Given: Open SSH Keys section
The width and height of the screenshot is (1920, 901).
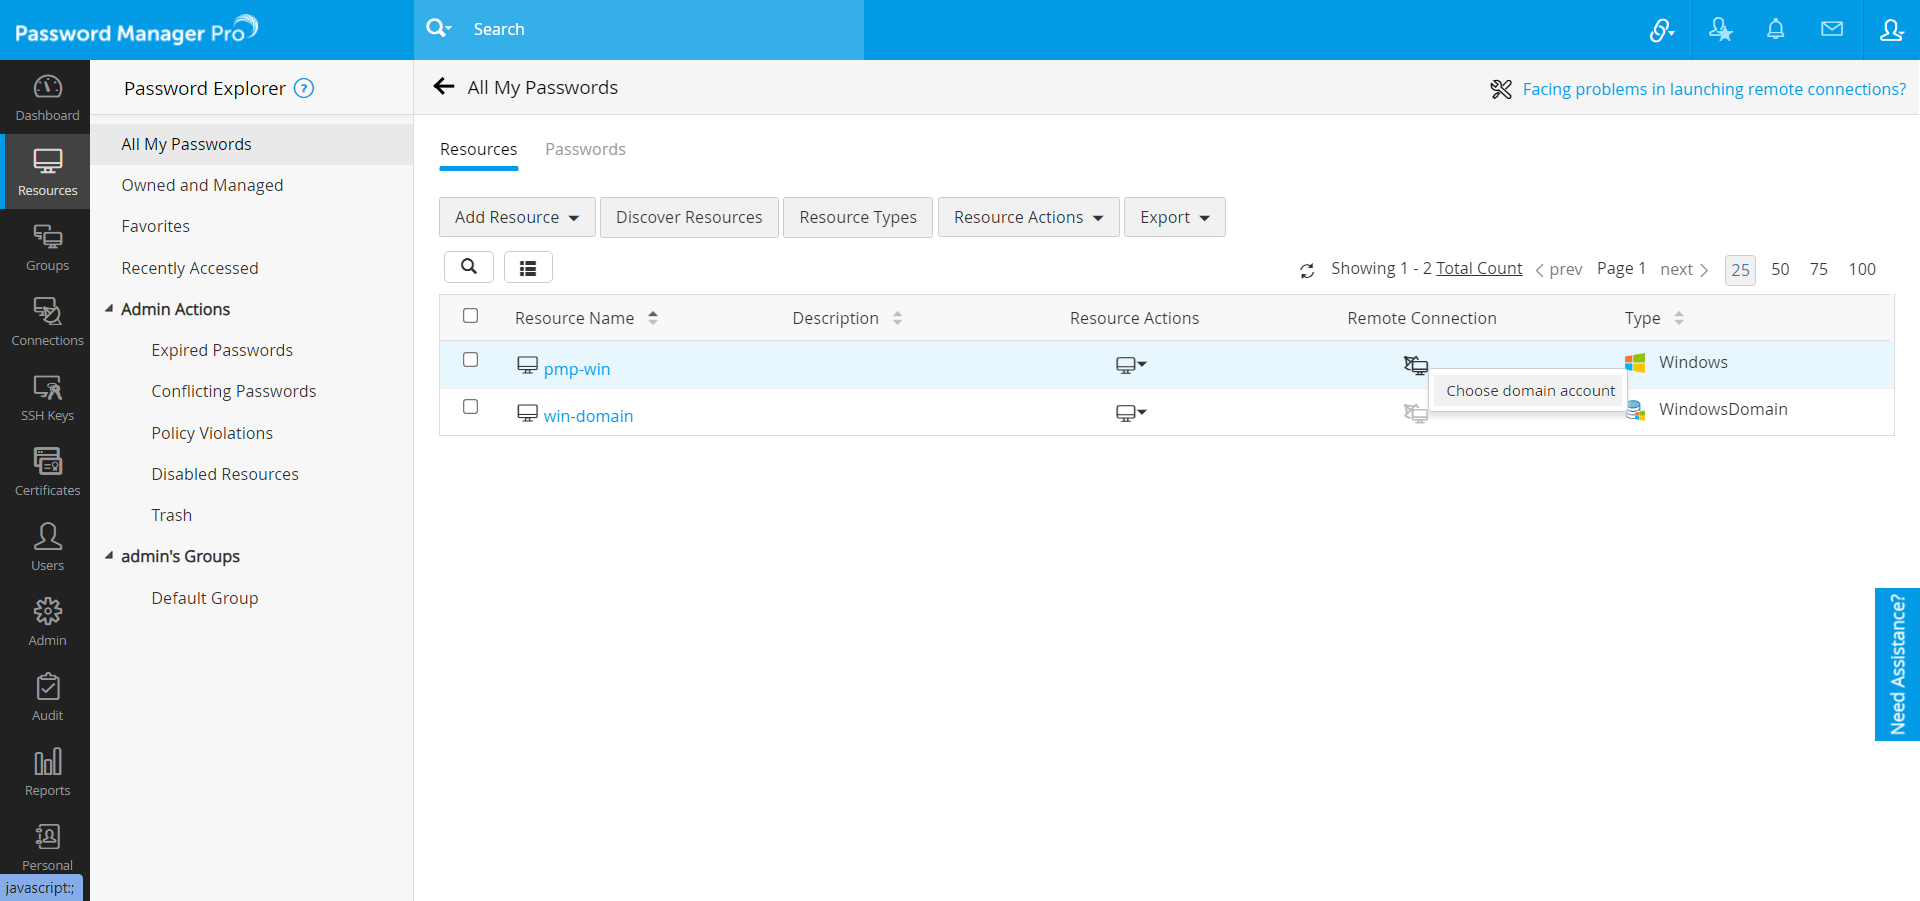Looking at the screenshot, I should (47, 397).
